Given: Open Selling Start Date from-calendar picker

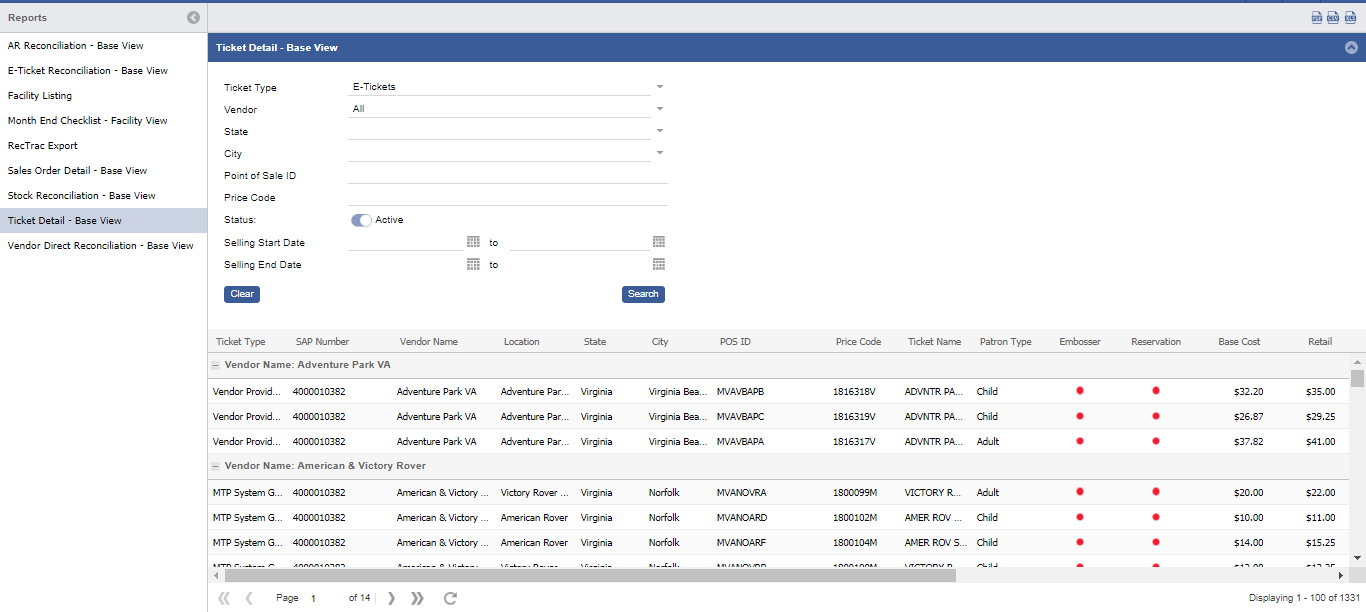Looking at the screenshot, I should 473,242.
